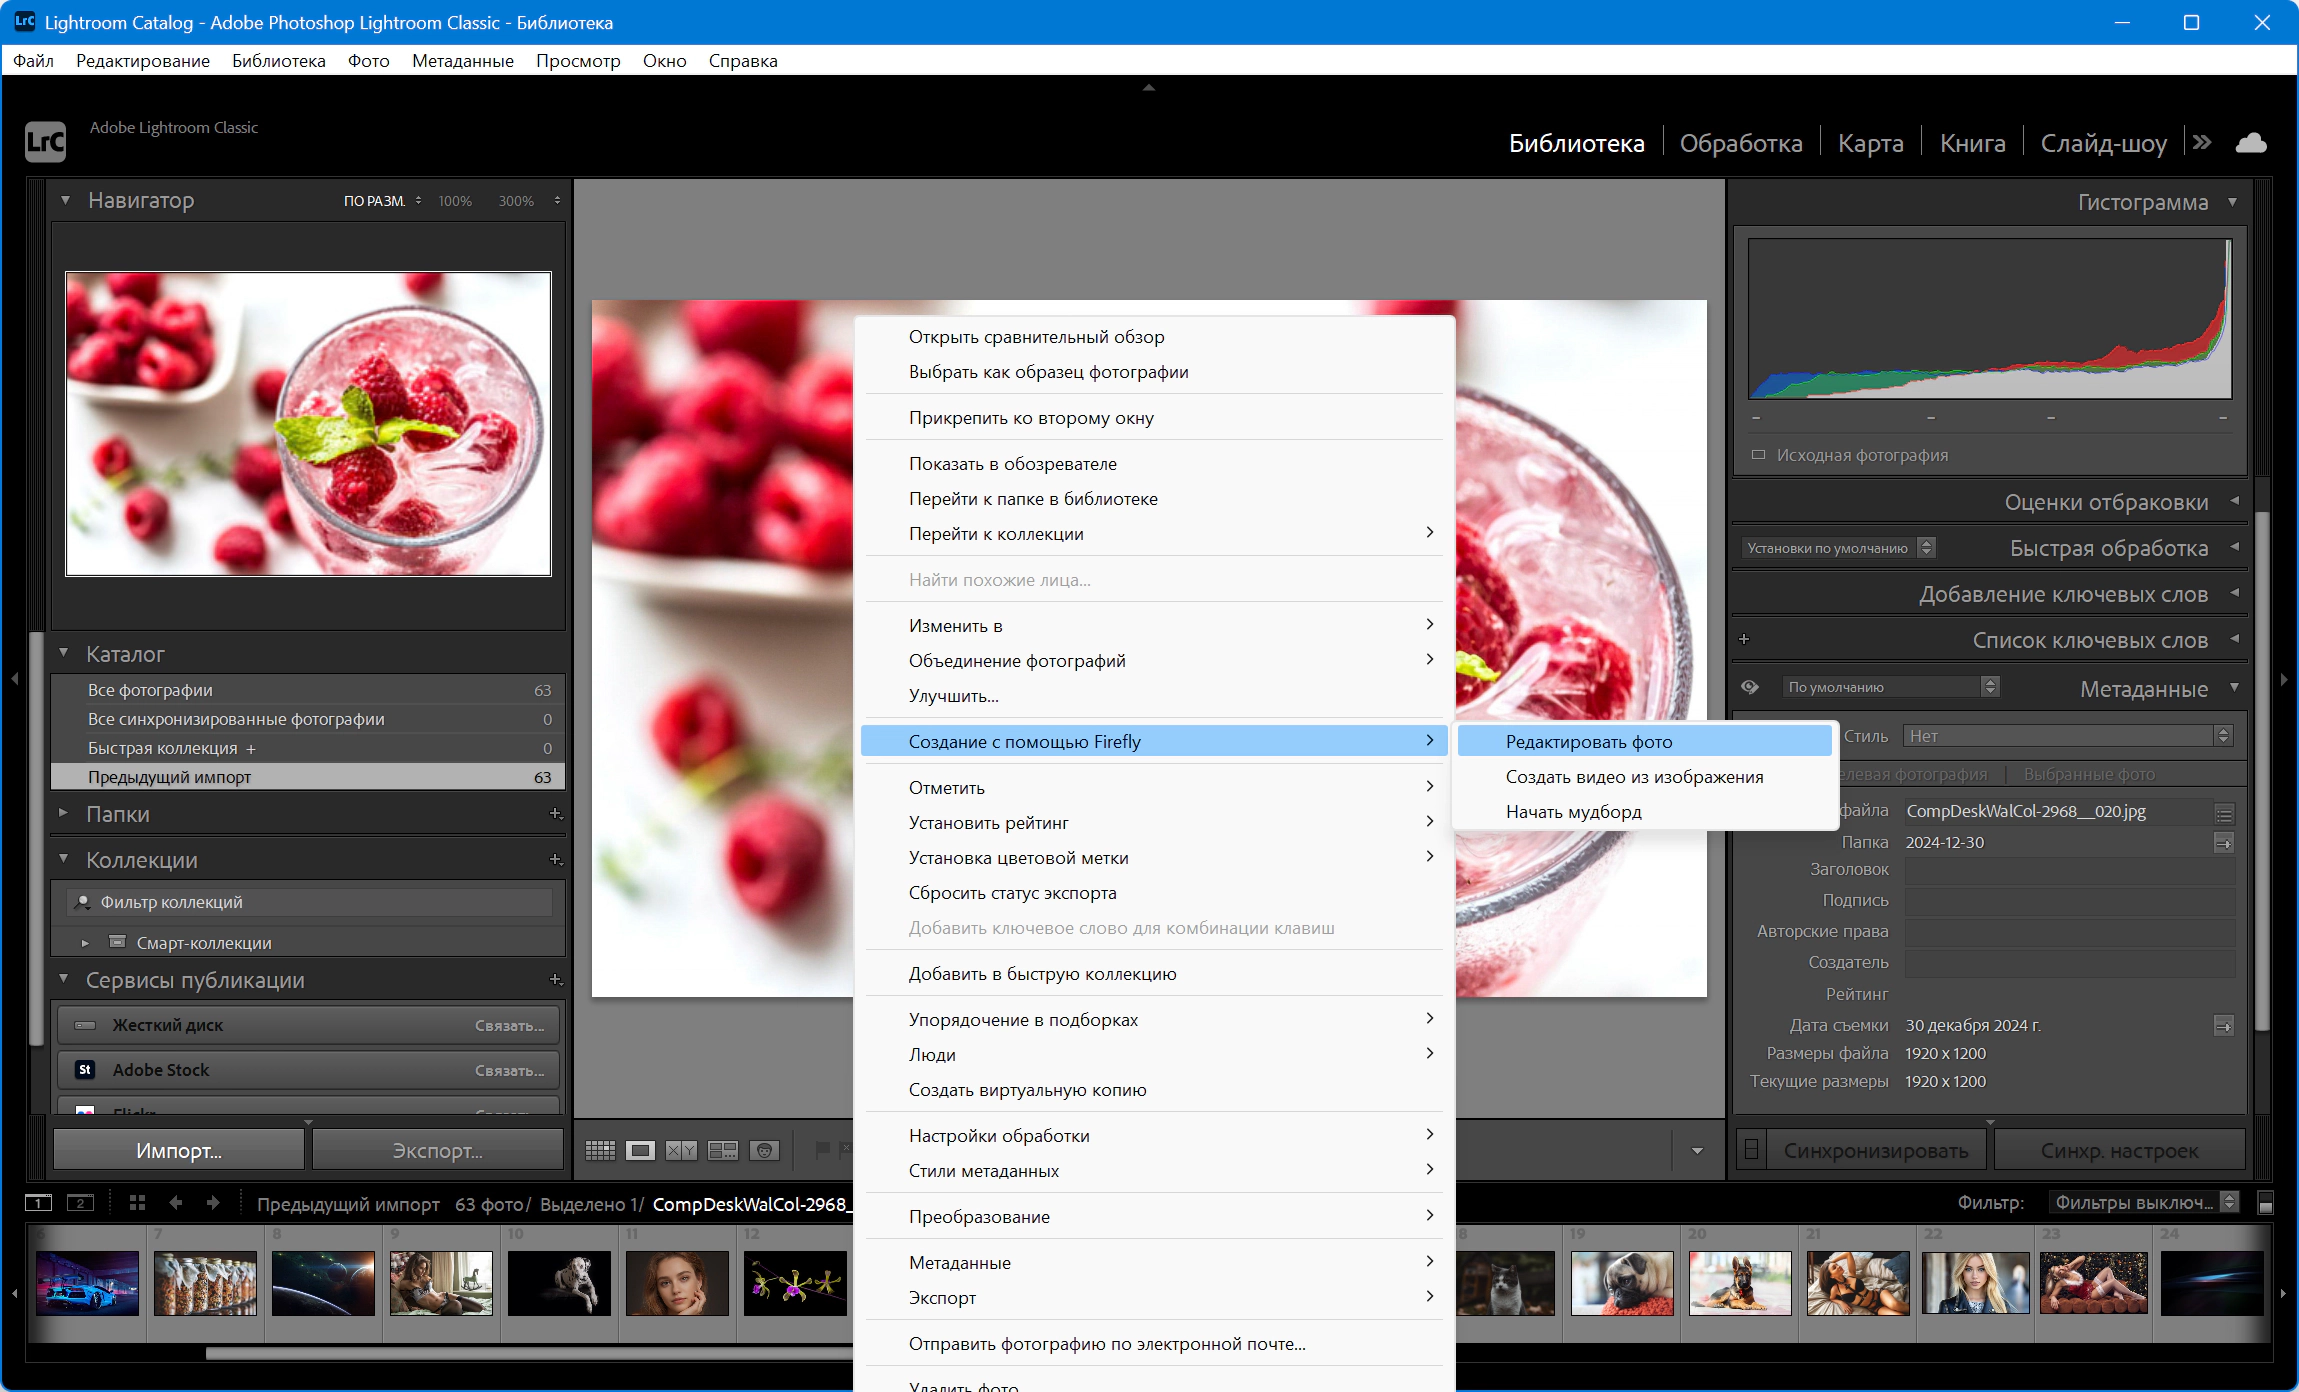
Task: Go back using filmstrip left arrow
Action: pos(176,1203)
